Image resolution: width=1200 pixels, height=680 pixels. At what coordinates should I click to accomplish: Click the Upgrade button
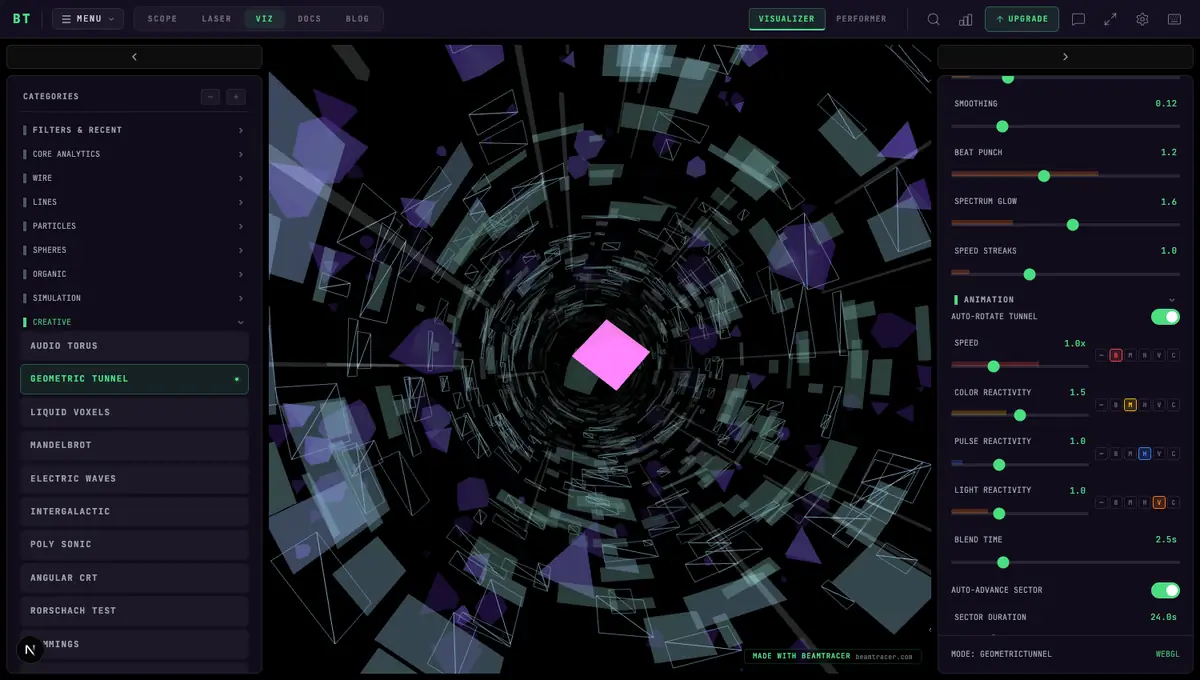click(1022, 19)
